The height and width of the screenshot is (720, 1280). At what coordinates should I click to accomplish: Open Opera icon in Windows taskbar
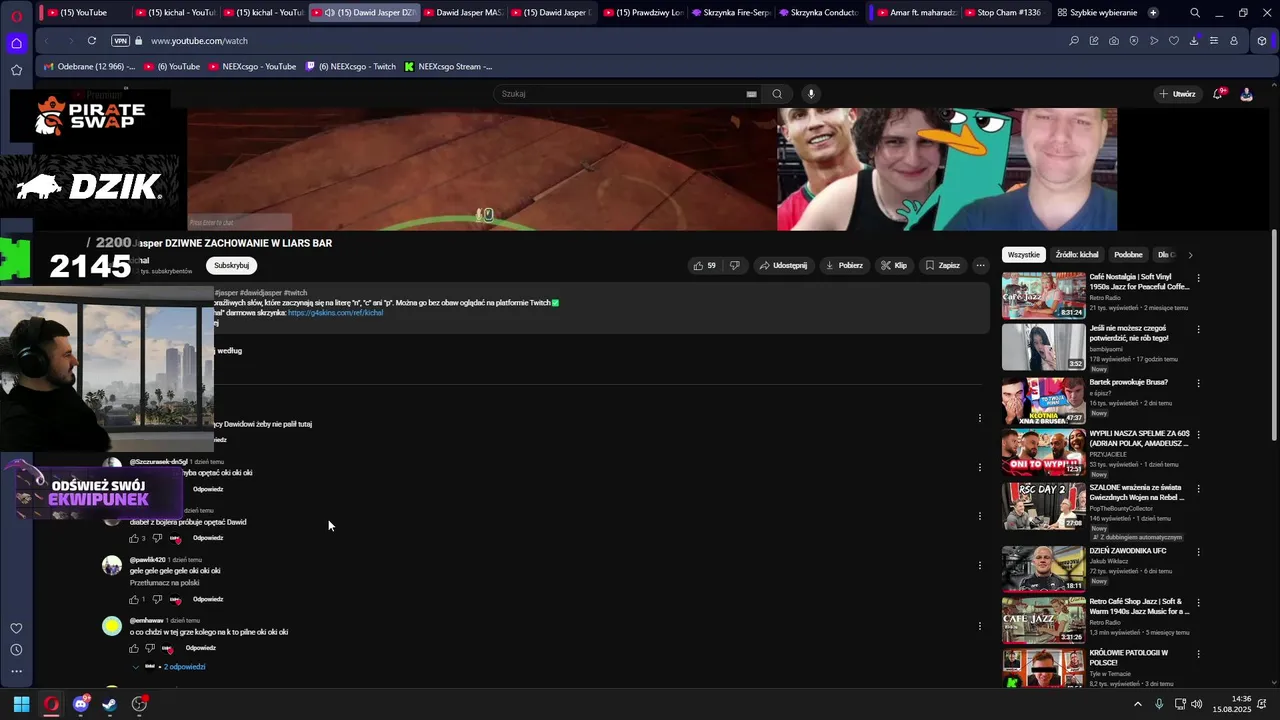(x=51, y=704)
